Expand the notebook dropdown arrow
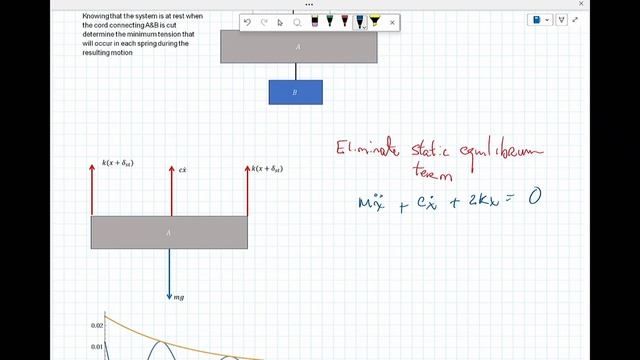 point(547,20)
